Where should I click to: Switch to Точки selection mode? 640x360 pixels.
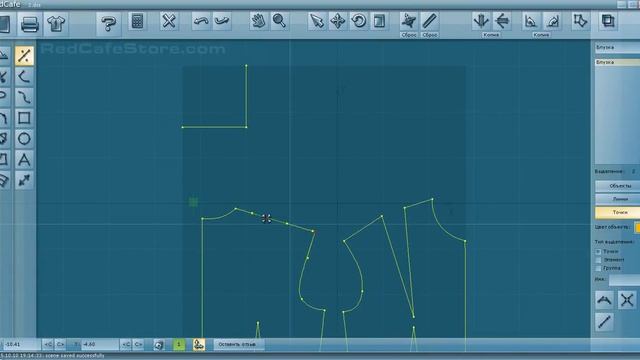[618, 213]
